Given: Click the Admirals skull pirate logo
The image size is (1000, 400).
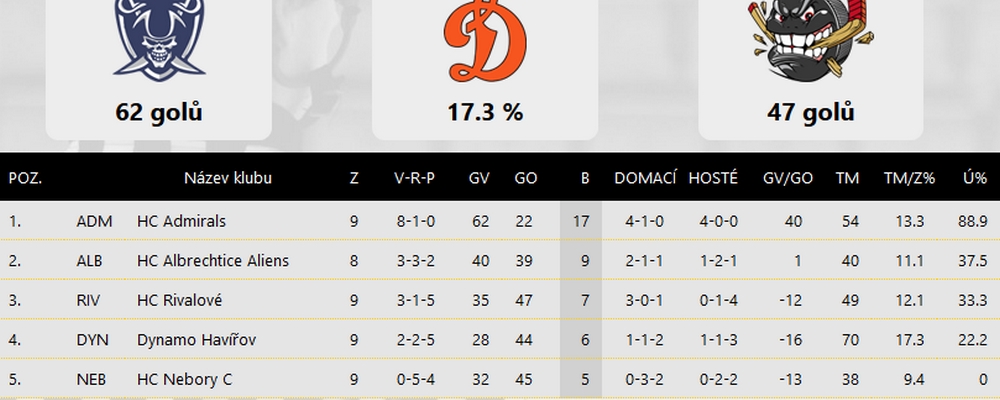Looking at the screenshot, I should click(x=159, y=40).
